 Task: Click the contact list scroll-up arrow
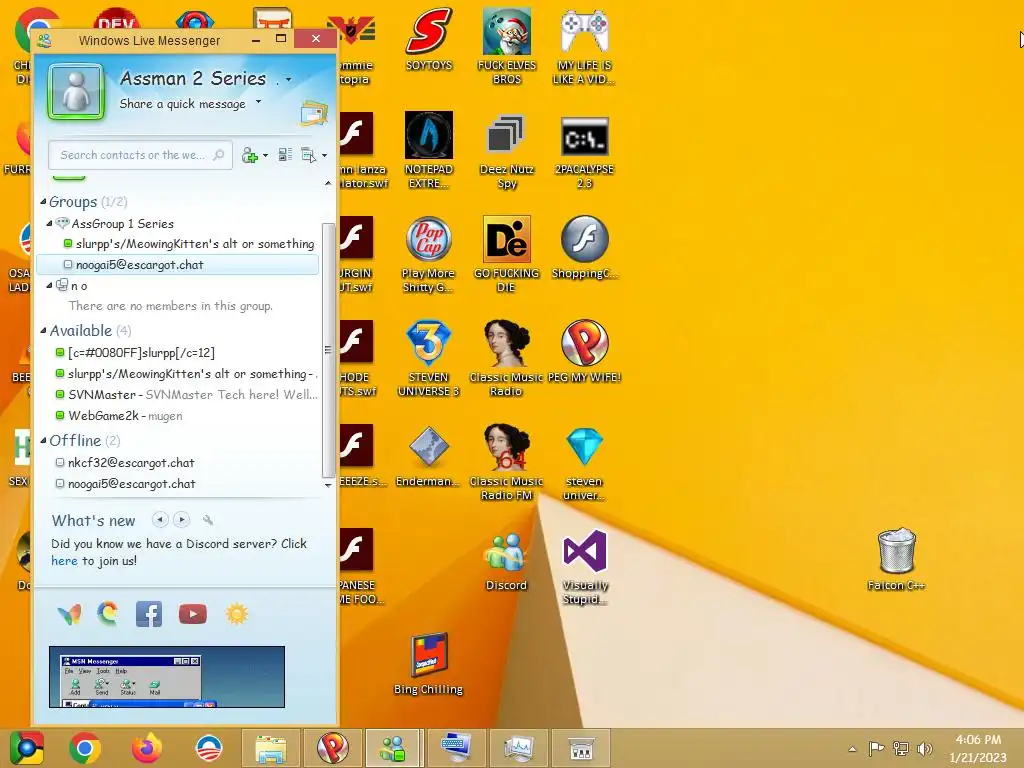pyautogui.click(x=328, y=184)
